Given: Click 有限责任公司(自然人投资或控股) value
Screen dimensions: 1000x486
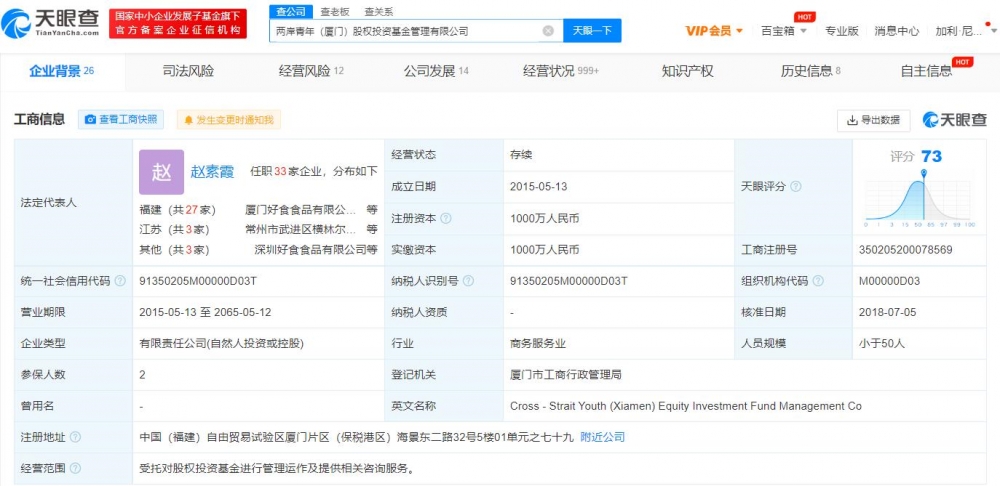Looking at the screenshot, I should coord(222,343).
